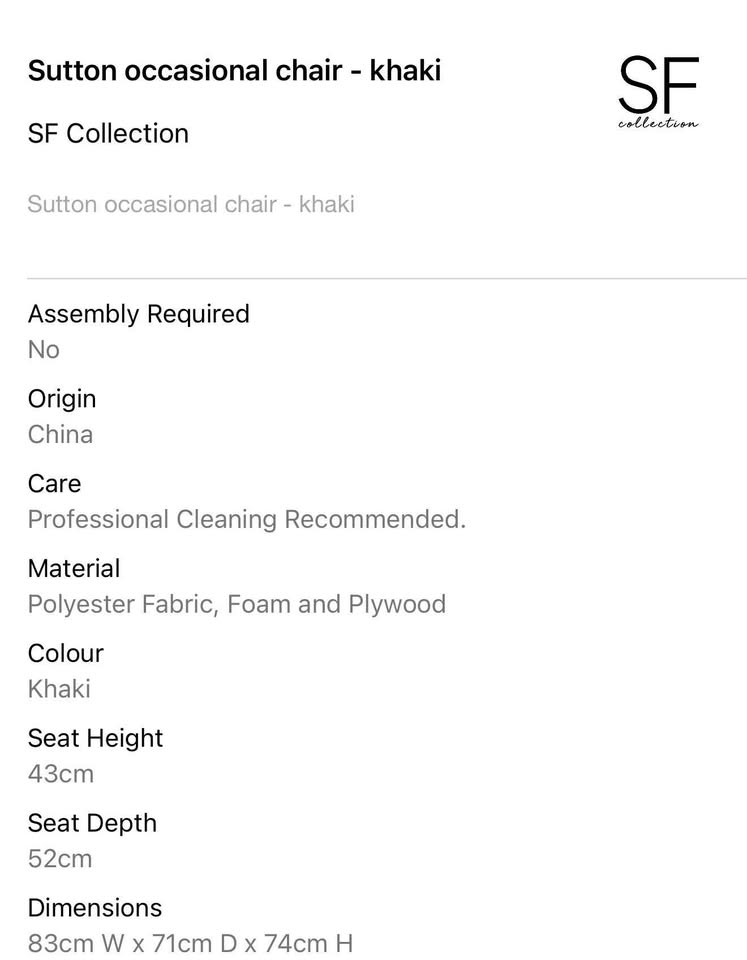Screen dimensions: 747x960
Task: Click the Sutton occasional chair title
Action: [234, 71]
